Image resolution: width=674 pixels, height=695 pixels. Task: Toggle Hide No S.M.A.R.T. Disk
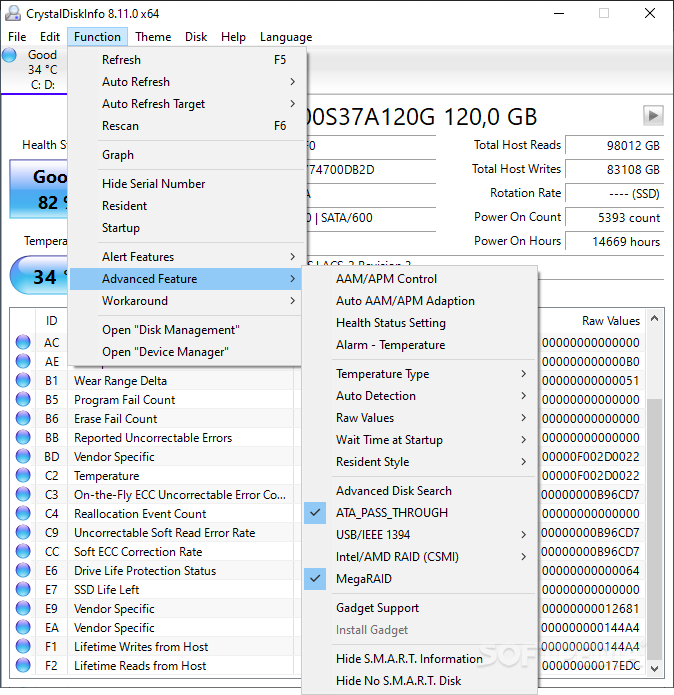tap(420, 681)
